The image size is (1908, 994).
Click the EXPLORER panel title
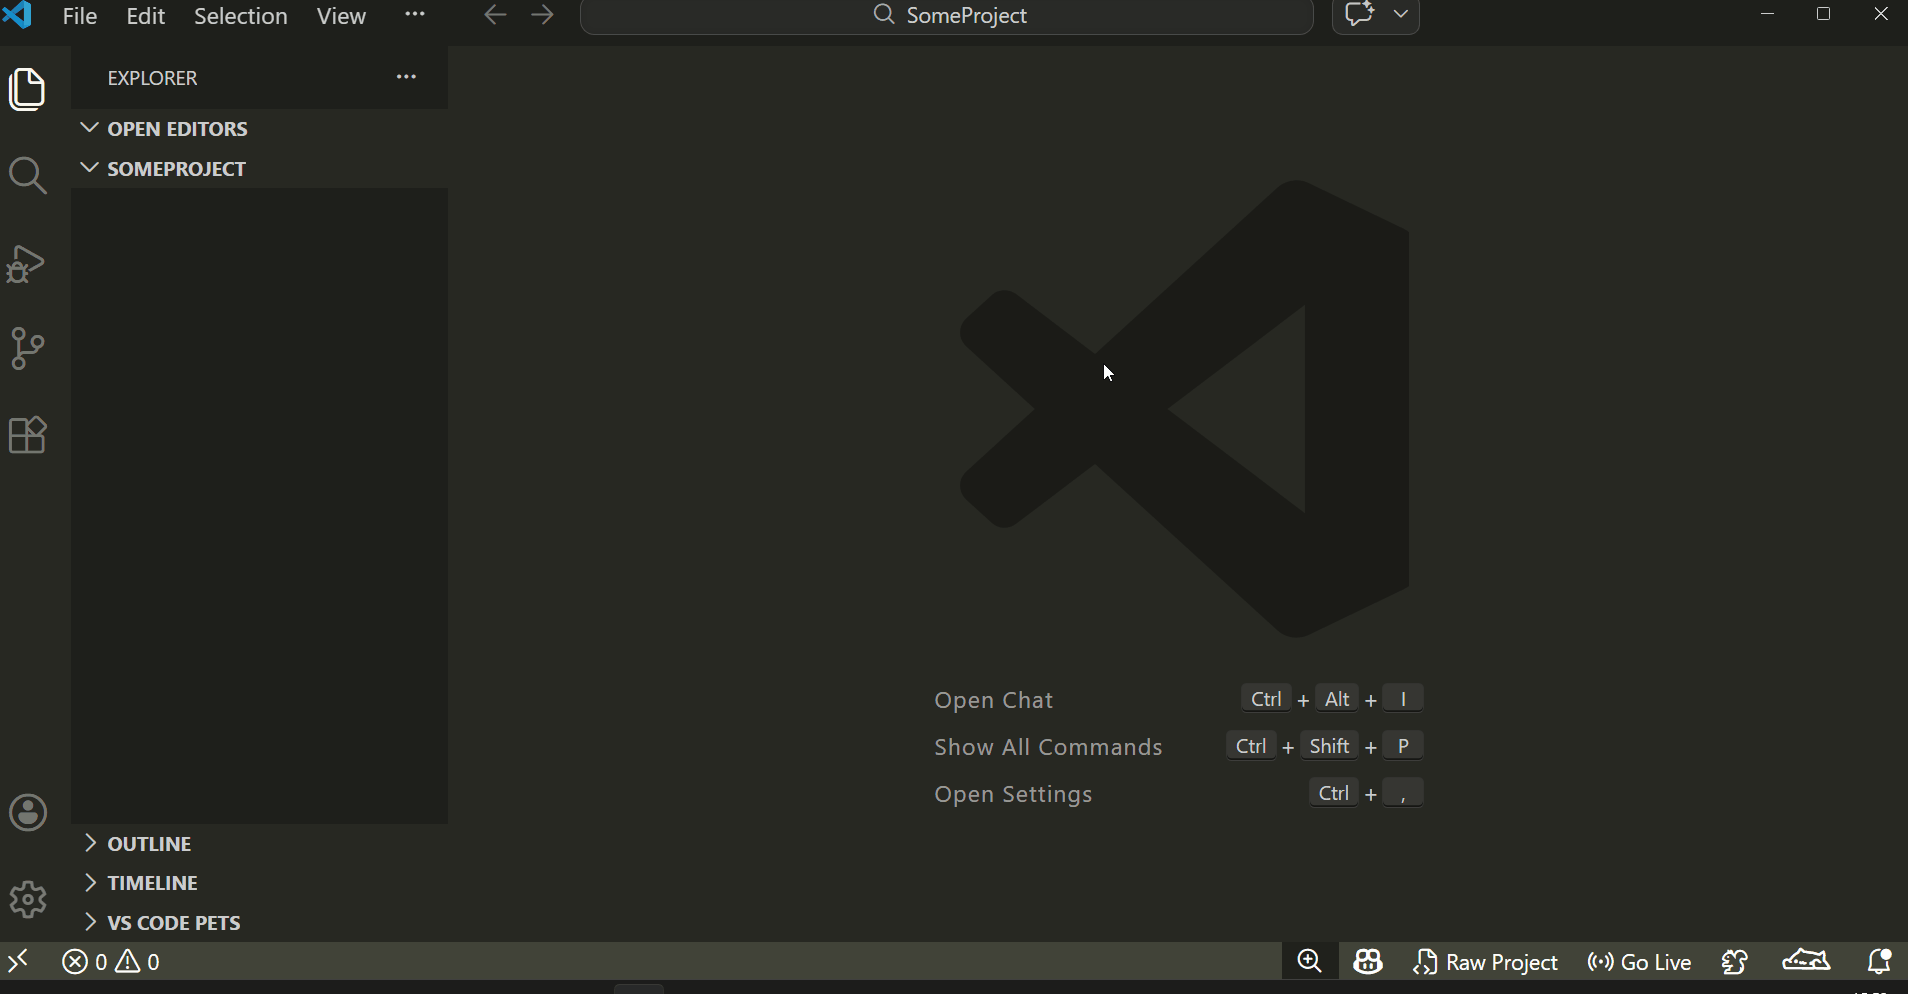[x=152, y=78]
